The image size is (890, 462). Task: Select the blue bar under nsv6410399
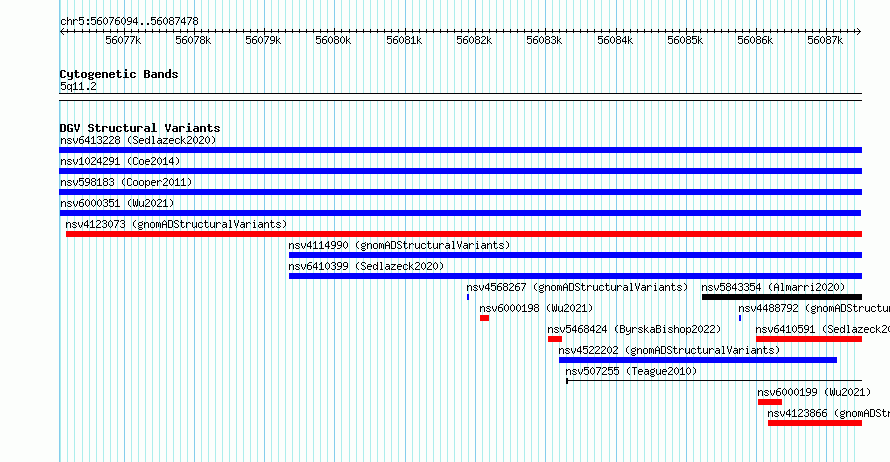click(575, 276)
